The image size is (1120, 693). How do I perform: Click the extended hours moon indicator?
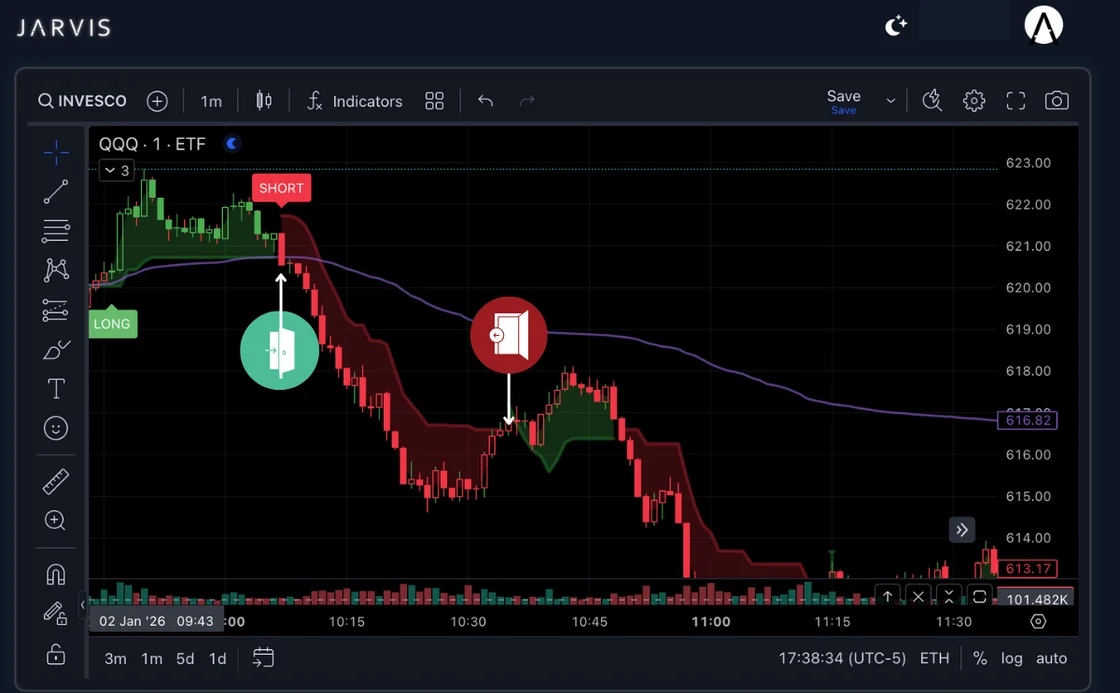point(232,144)
